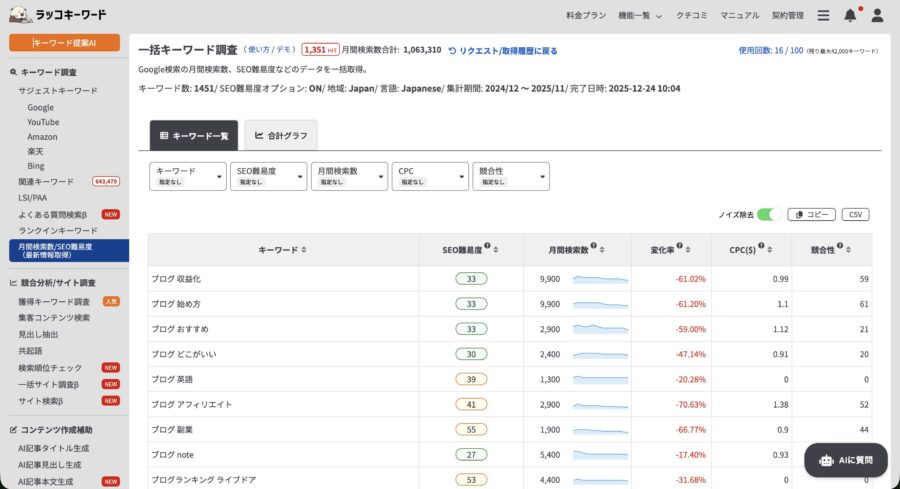Open LSI/PAA in the sidebar
The width and height of the screenshot is (900, 489).
(32, 197)
